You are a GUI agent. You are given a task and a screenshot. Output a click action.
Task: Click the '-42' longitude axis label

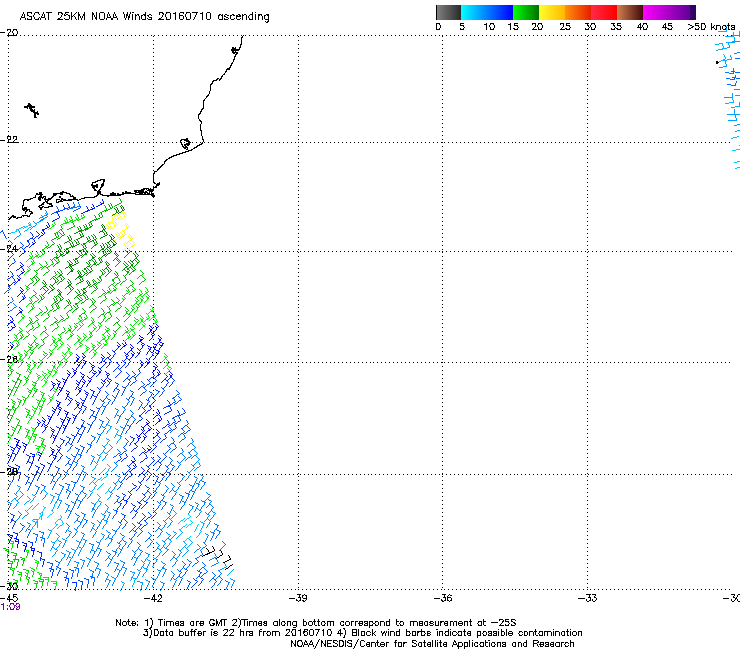tap(154, 598)
